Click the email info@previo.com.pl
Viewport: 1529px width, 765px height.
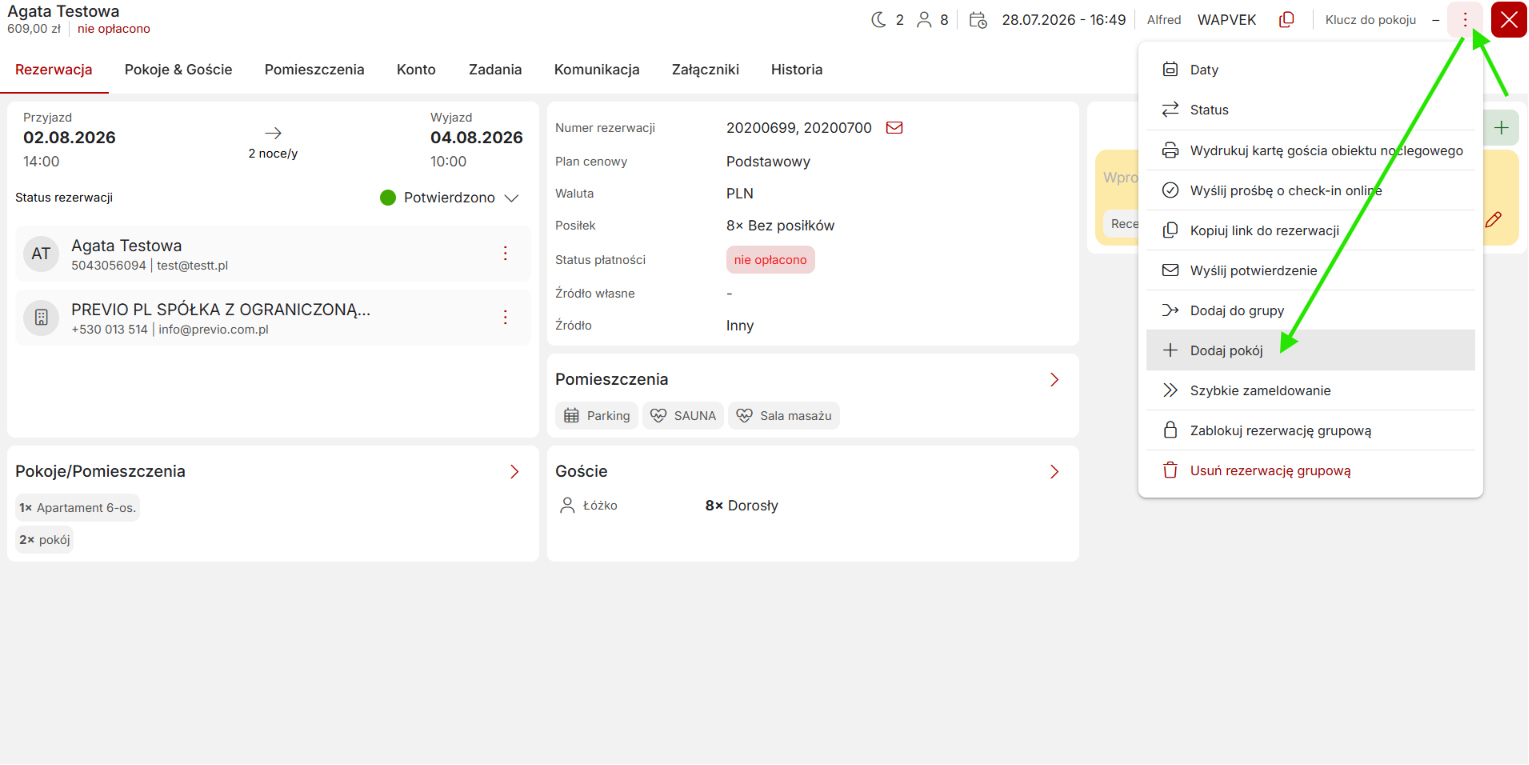(x=214, y=330)
